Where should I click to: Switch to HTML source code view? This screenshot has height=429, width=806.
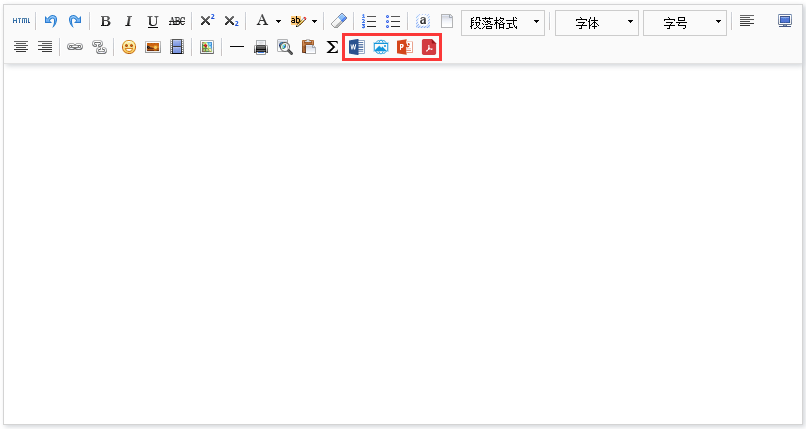(21, 21)
